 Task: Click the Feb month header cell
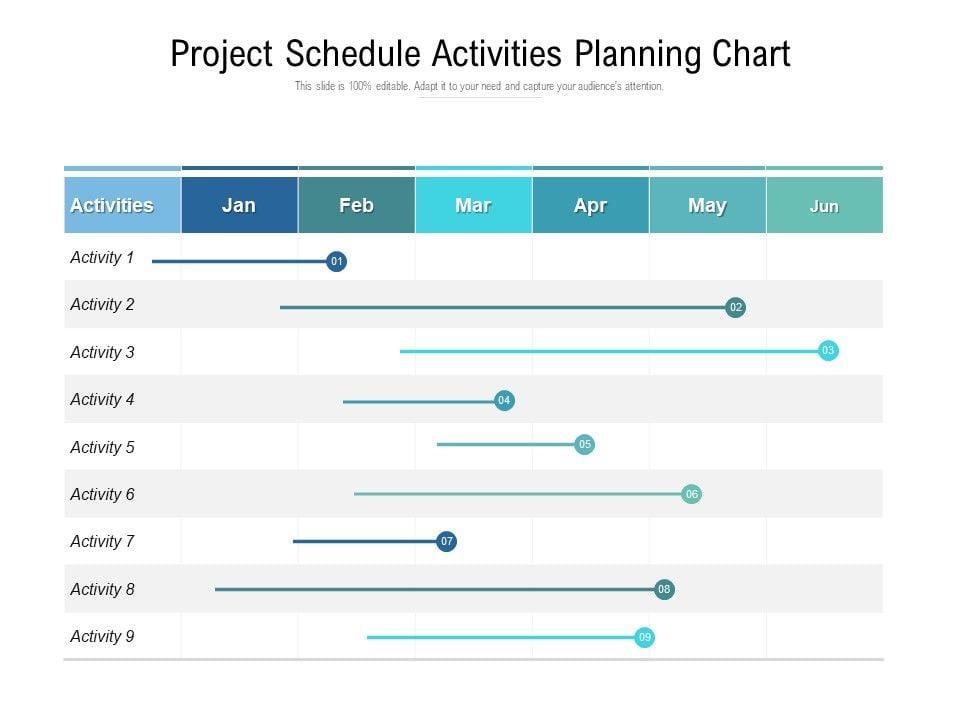[x=356, y=205]
